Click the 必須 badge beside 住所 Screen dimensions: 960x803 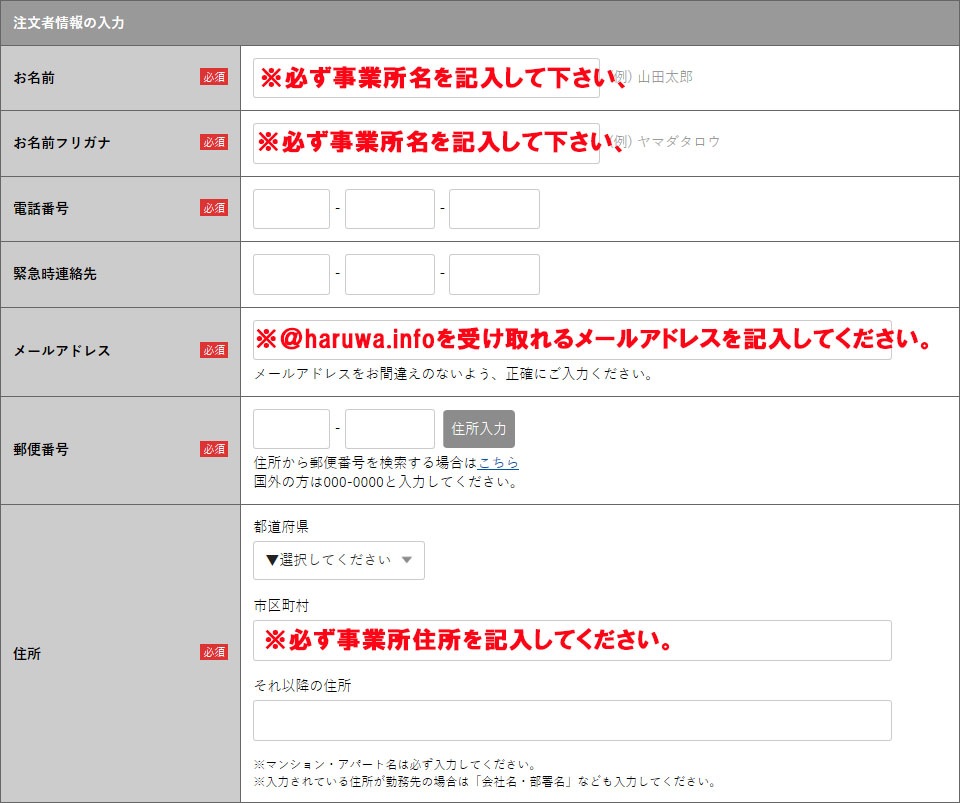(x=214, y=652)
